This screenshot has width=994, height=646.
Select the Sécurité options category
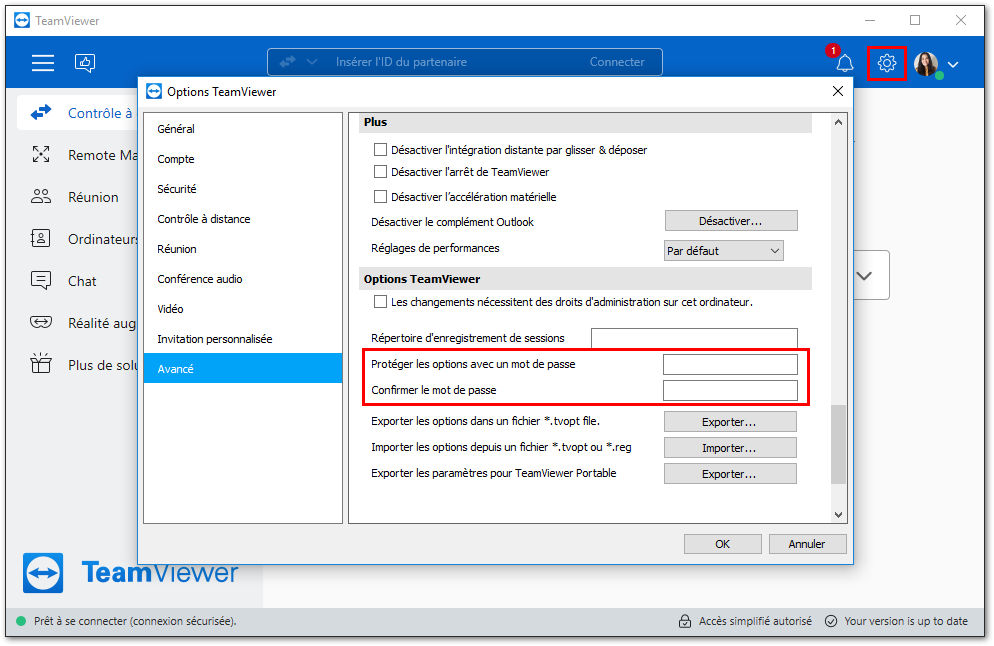[243, 189]
